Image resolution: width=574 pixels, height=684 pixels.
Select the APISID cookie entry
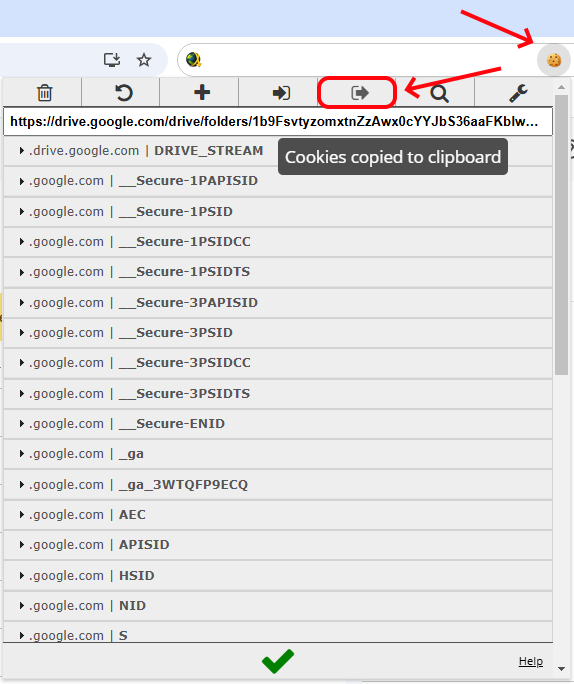coord(278,545)
